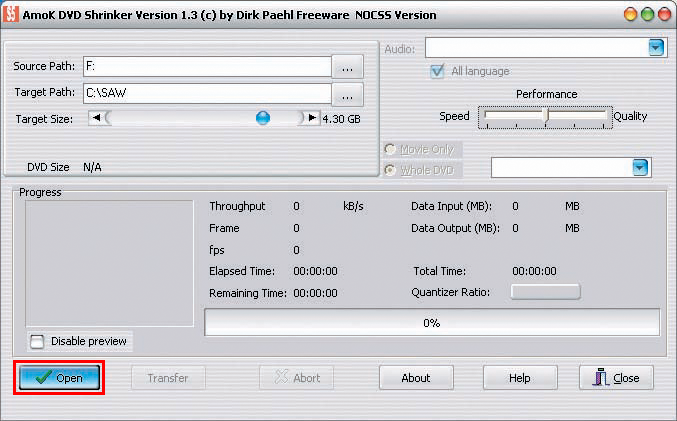The height and width of the screenshot is (421, 677).
Task: Open the About dialog
Action: (416, 378)
